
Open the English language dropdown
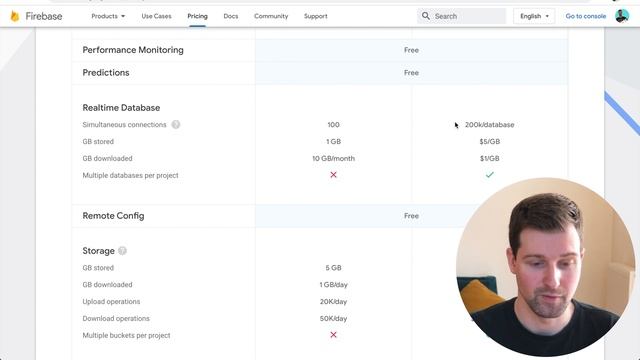(x=534, y=16)
